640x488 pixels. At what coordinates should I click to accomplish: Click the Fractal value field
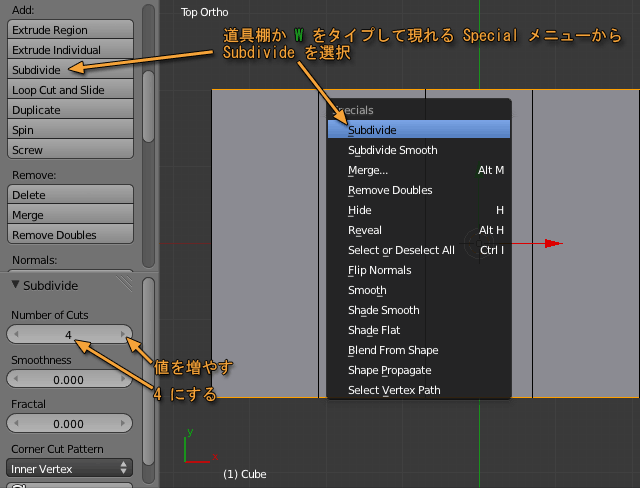click(x=69, y=424)
